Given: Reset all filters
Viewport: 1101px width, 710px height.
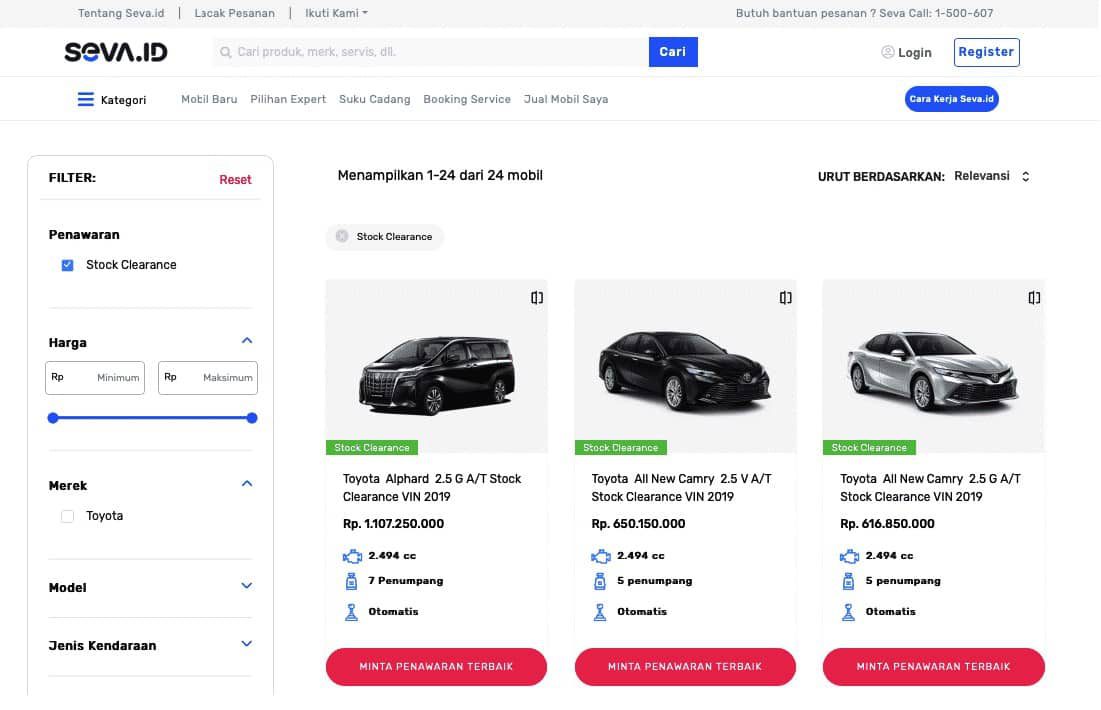Looking at the screenshot, I should (235, 180).
